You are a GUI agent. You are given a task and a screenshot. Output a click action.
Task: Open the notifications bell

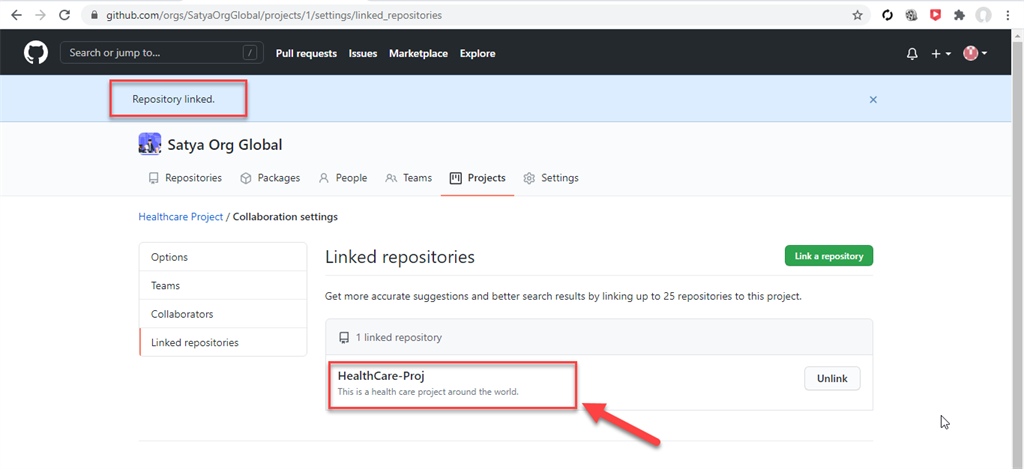(911, 54)
